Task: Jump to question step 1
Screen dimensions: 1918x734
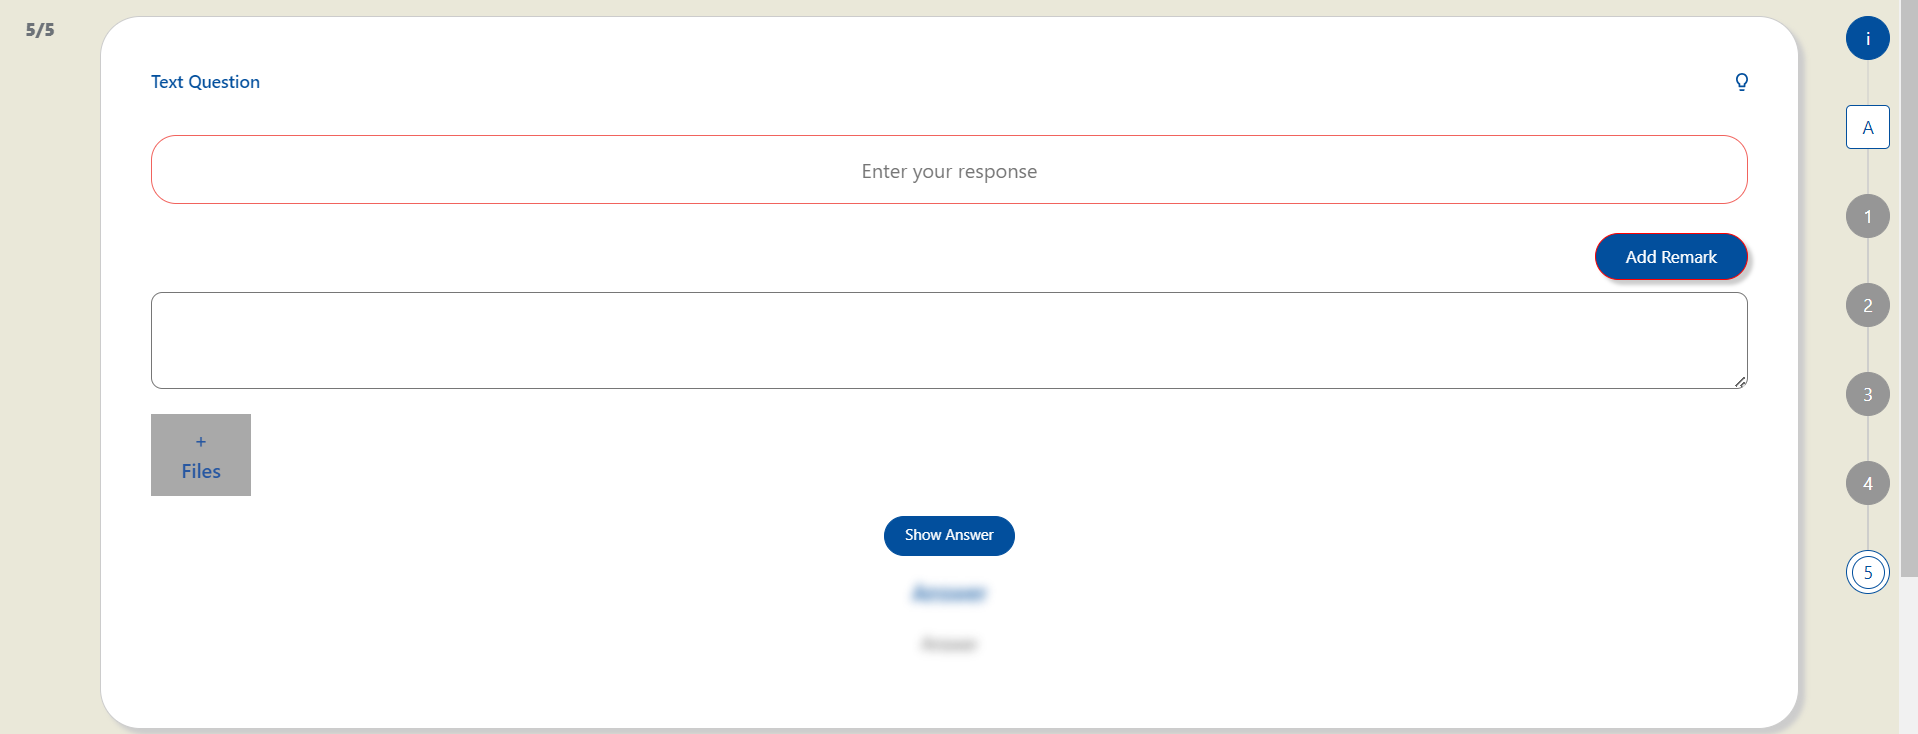Action: pyautogui.click(x=1867, y=216)
